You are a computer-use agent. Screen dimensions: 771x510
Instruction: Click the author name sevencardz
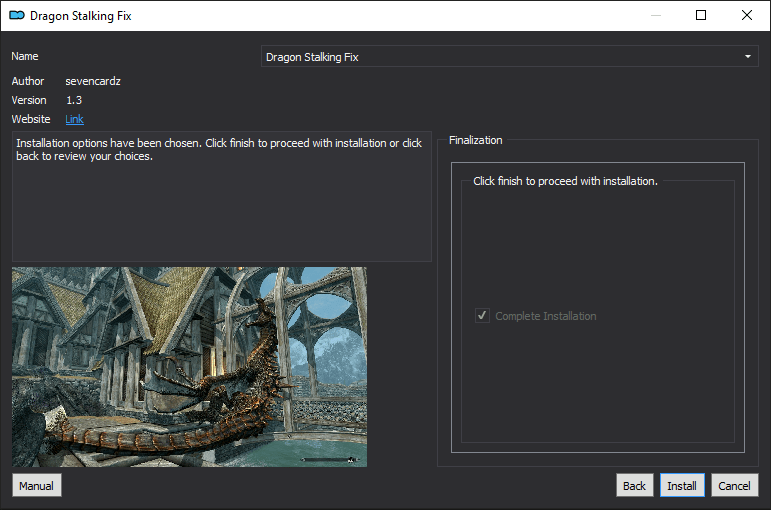[93, 81]
